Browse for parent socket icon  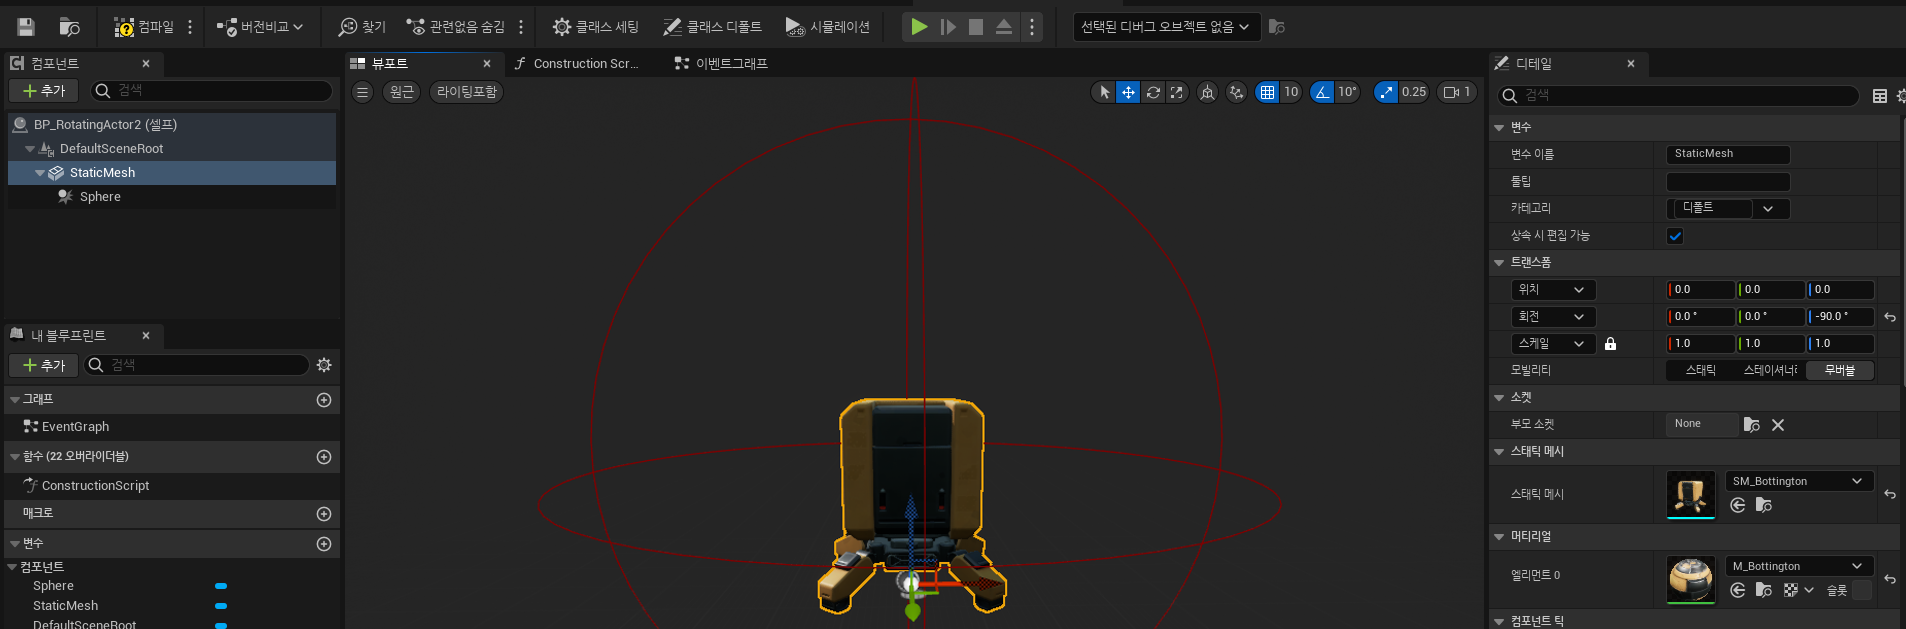click(1752, 425)
